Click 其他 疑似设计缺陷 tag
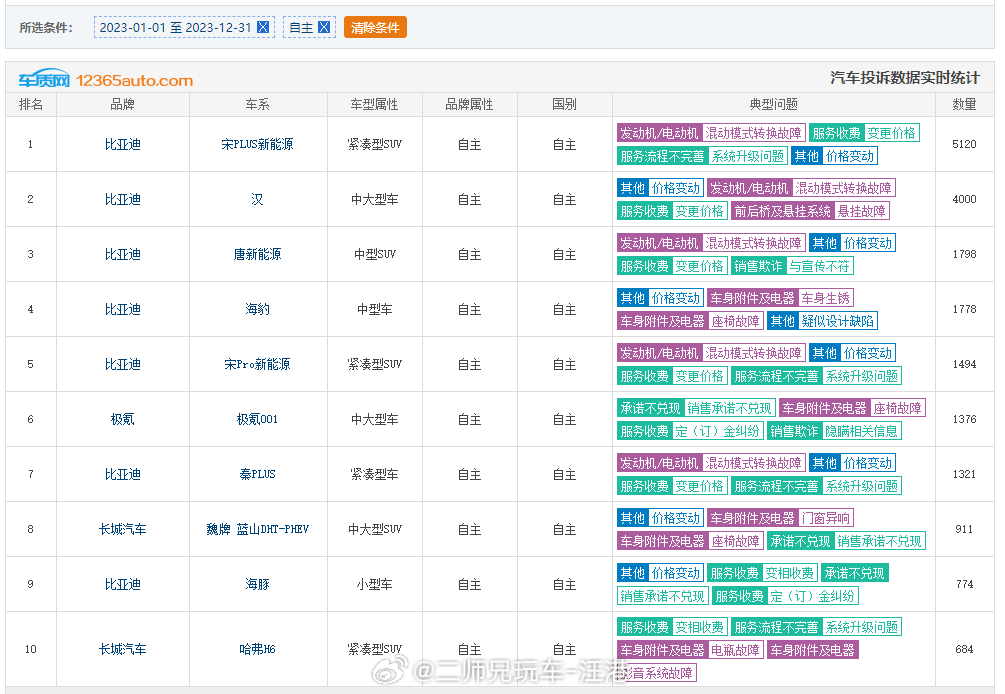 (822, 321)
